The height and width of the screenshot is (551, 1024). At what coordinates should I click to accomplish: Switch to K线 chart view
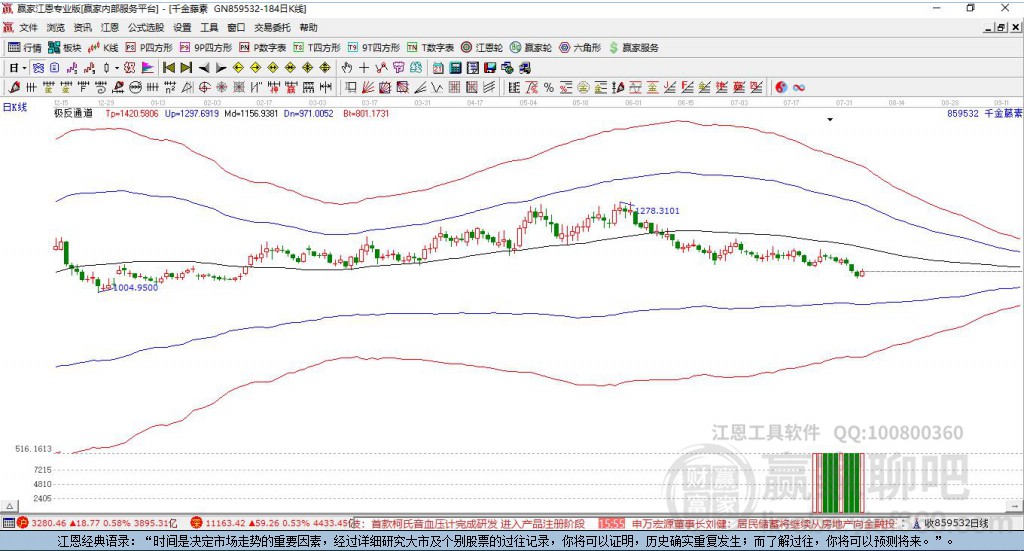(x=103, y=48)
